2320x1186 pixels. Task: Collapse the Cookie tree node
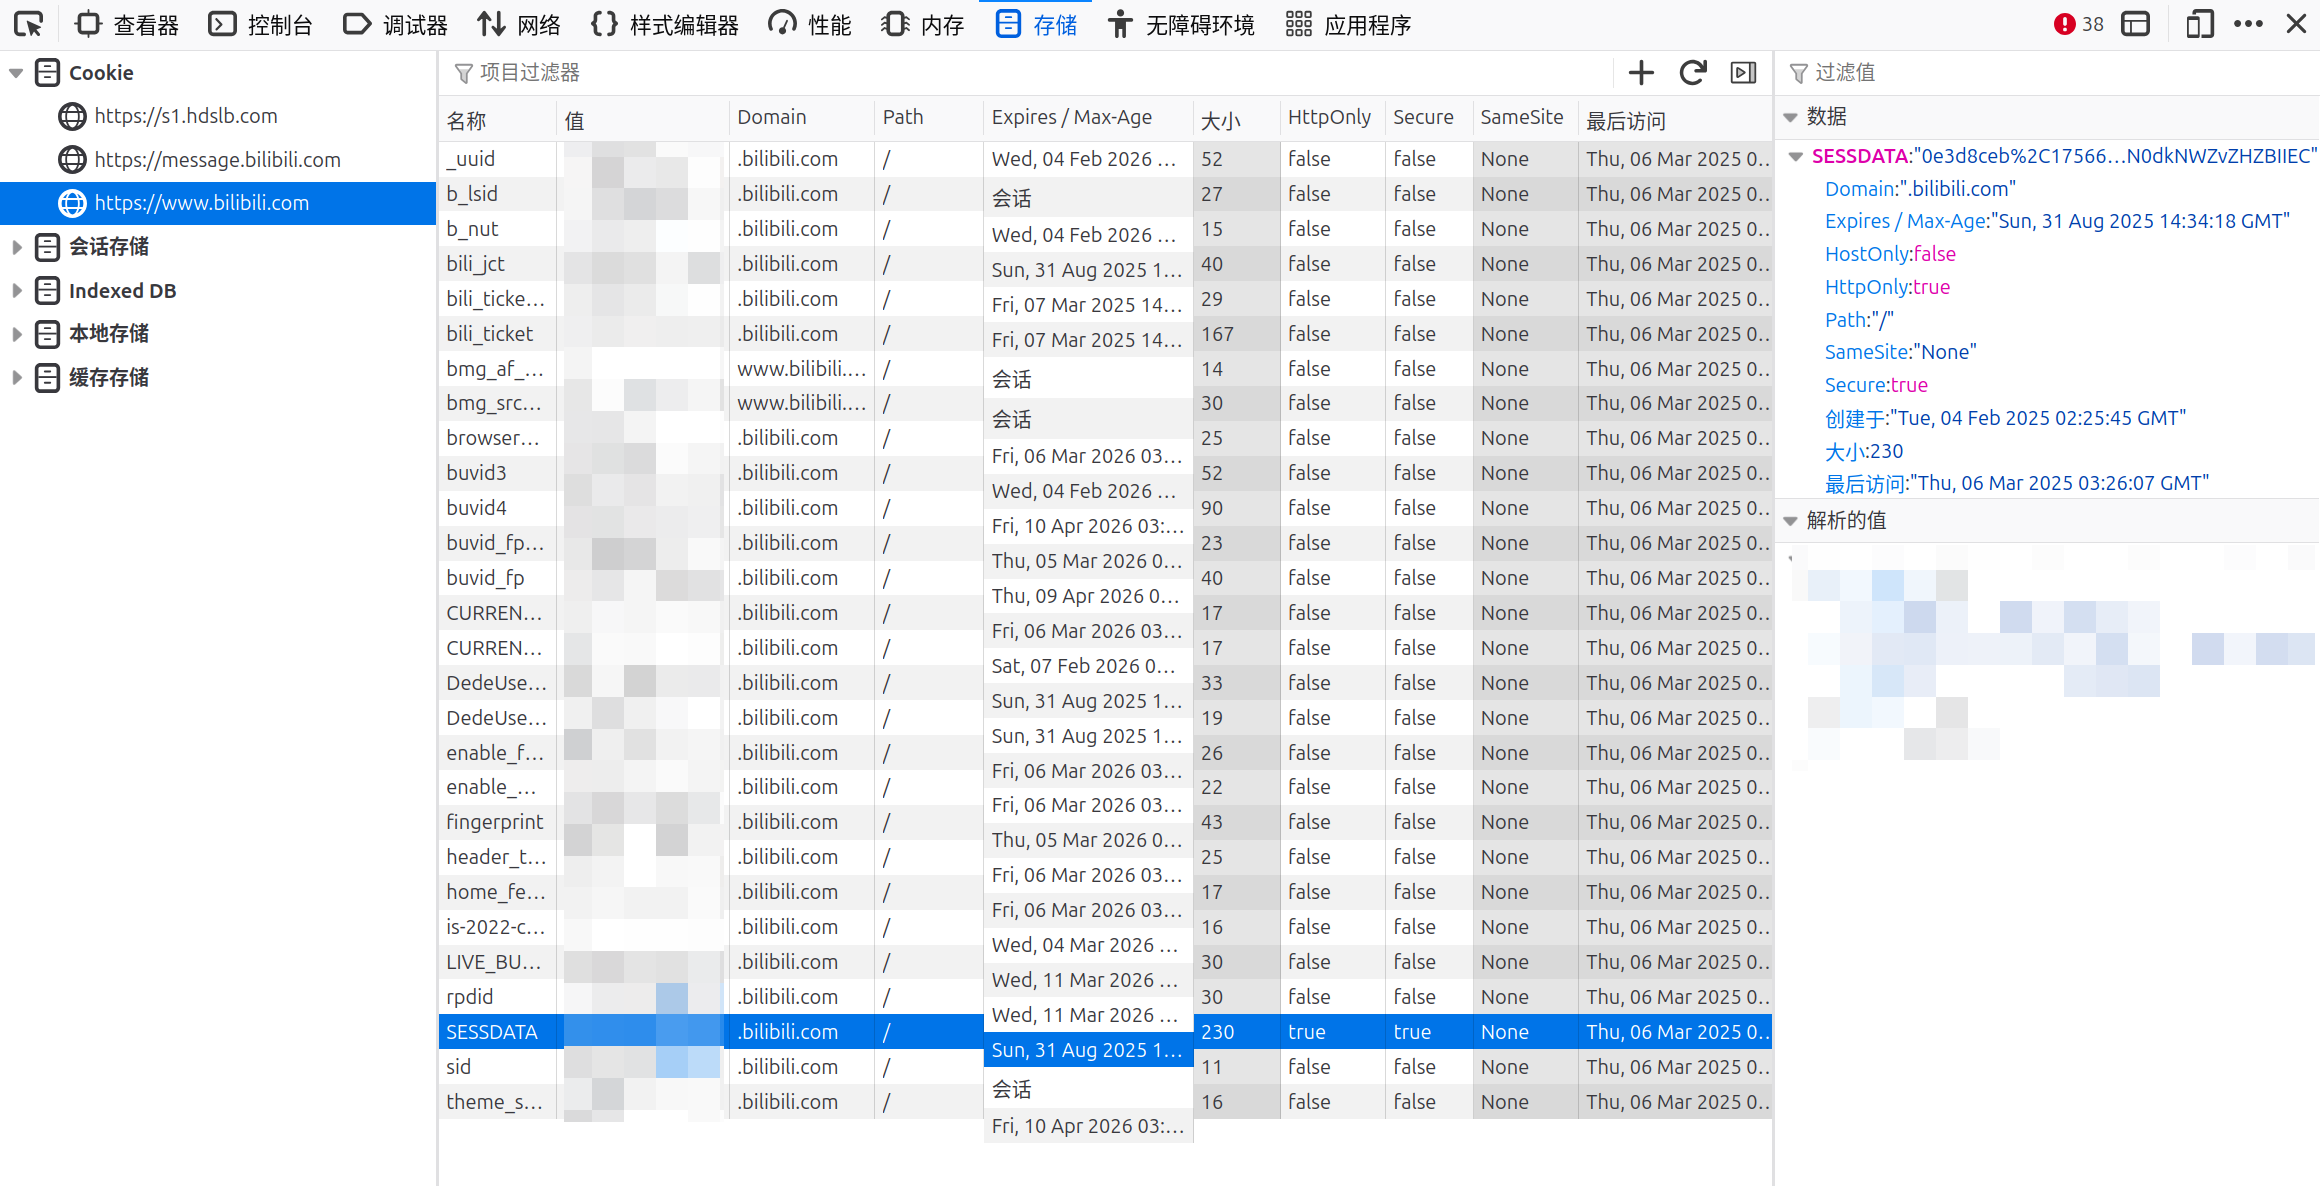point(16,73)
